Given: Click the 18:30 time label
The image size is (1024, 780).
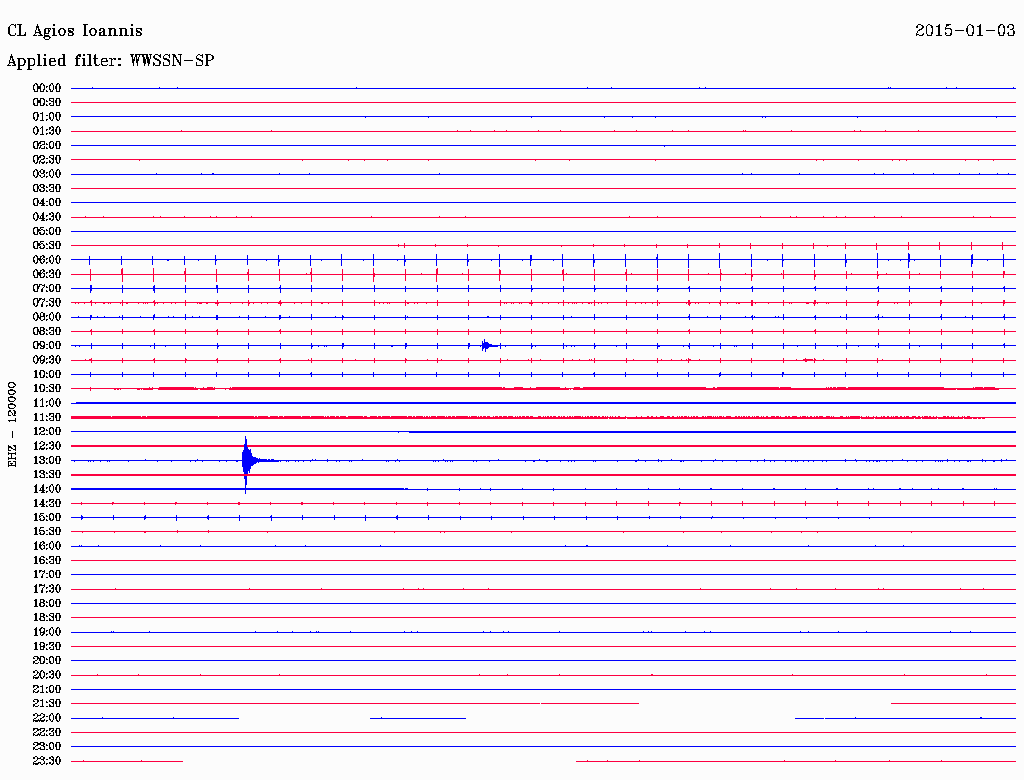Looking at the screenshot, I should point(47,617).
